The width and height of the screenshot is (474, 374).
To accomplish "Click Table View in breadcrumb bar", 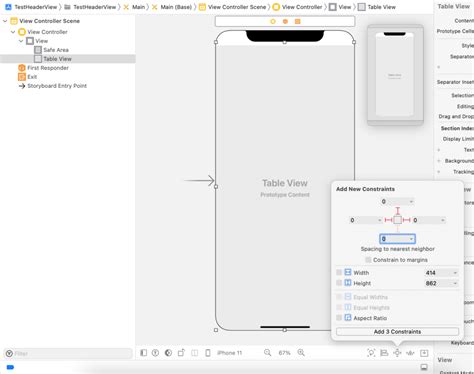I will [x=377, y=7].
